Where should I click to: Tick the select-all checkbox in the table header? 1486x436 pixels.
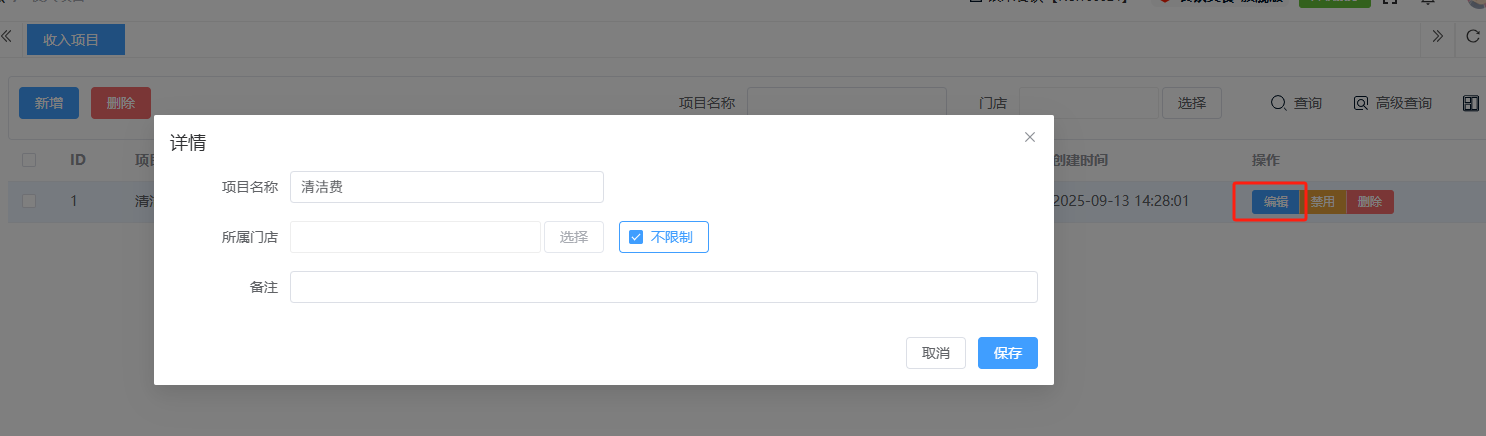pos(29,160)
